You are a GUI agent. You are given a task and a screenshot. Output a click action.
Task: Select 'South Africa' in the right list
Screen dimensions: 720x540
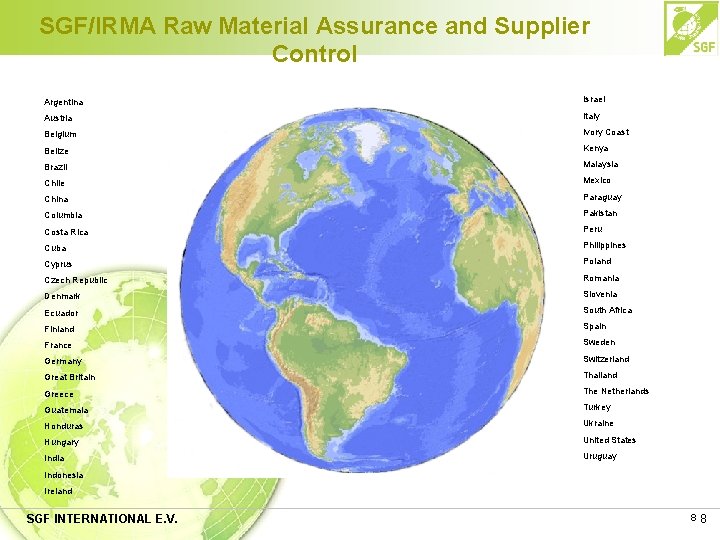click(x=608, y=310)
